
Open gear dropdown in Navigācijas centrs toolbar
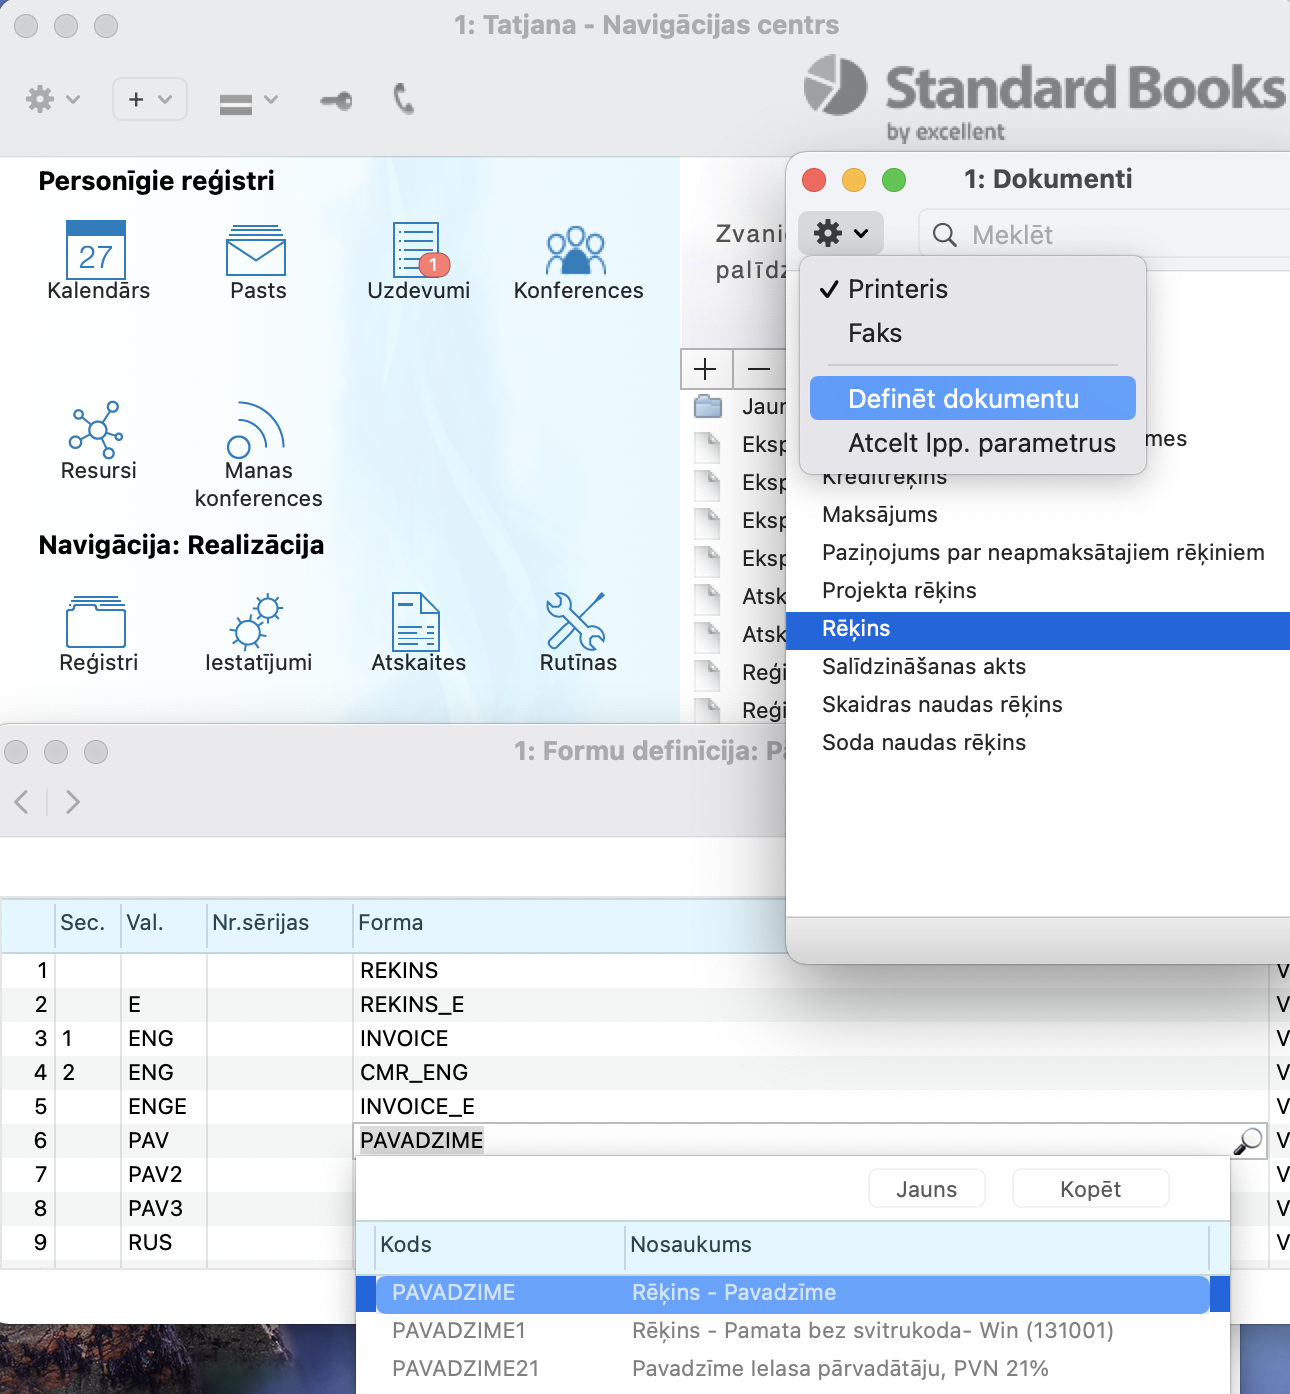point(52,99)
